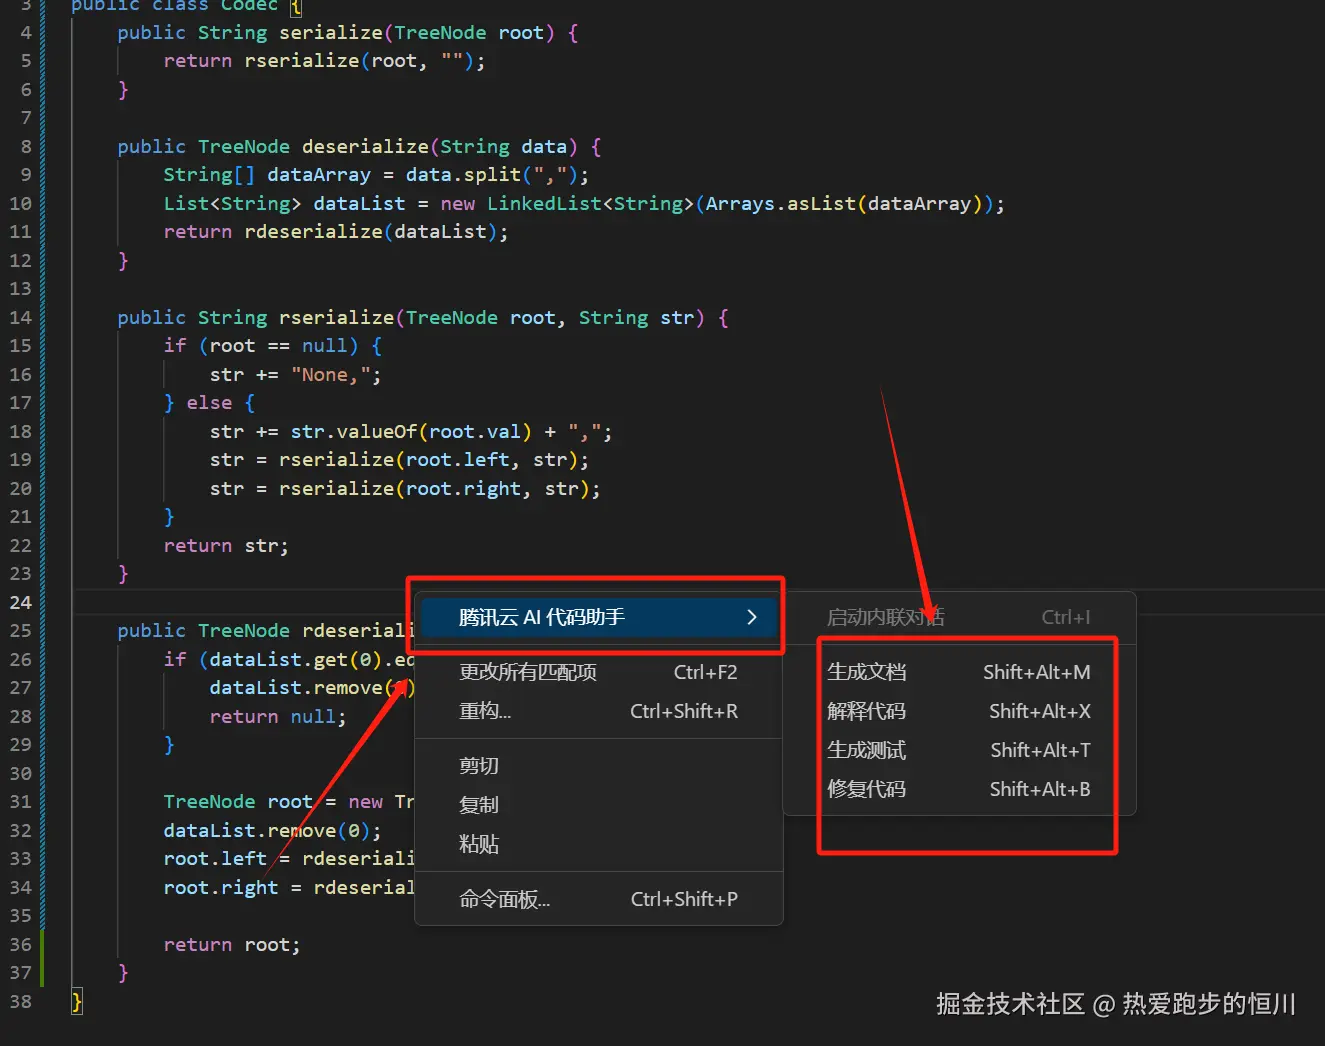The image size is (1325, 1046).
Task: Click the deserialize method name on line 8
Action: click(x=365, y=146)
